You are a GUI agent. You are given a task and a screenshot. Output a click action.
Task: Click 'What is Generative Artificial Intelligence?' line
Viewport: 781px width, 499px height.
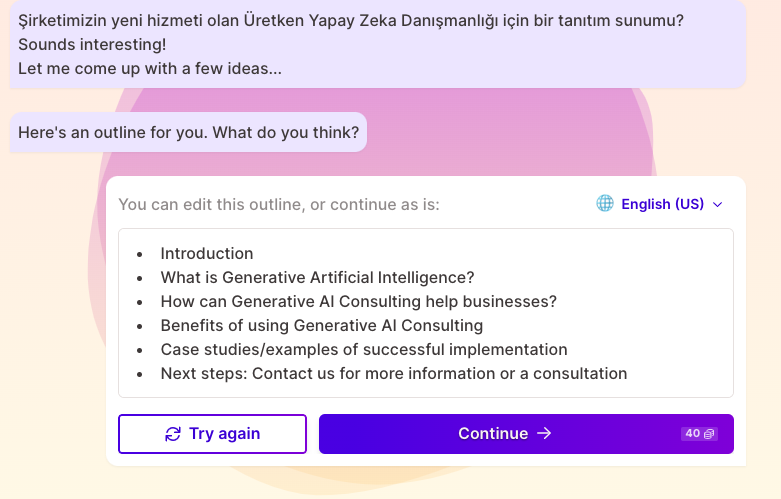pos(317,277)
